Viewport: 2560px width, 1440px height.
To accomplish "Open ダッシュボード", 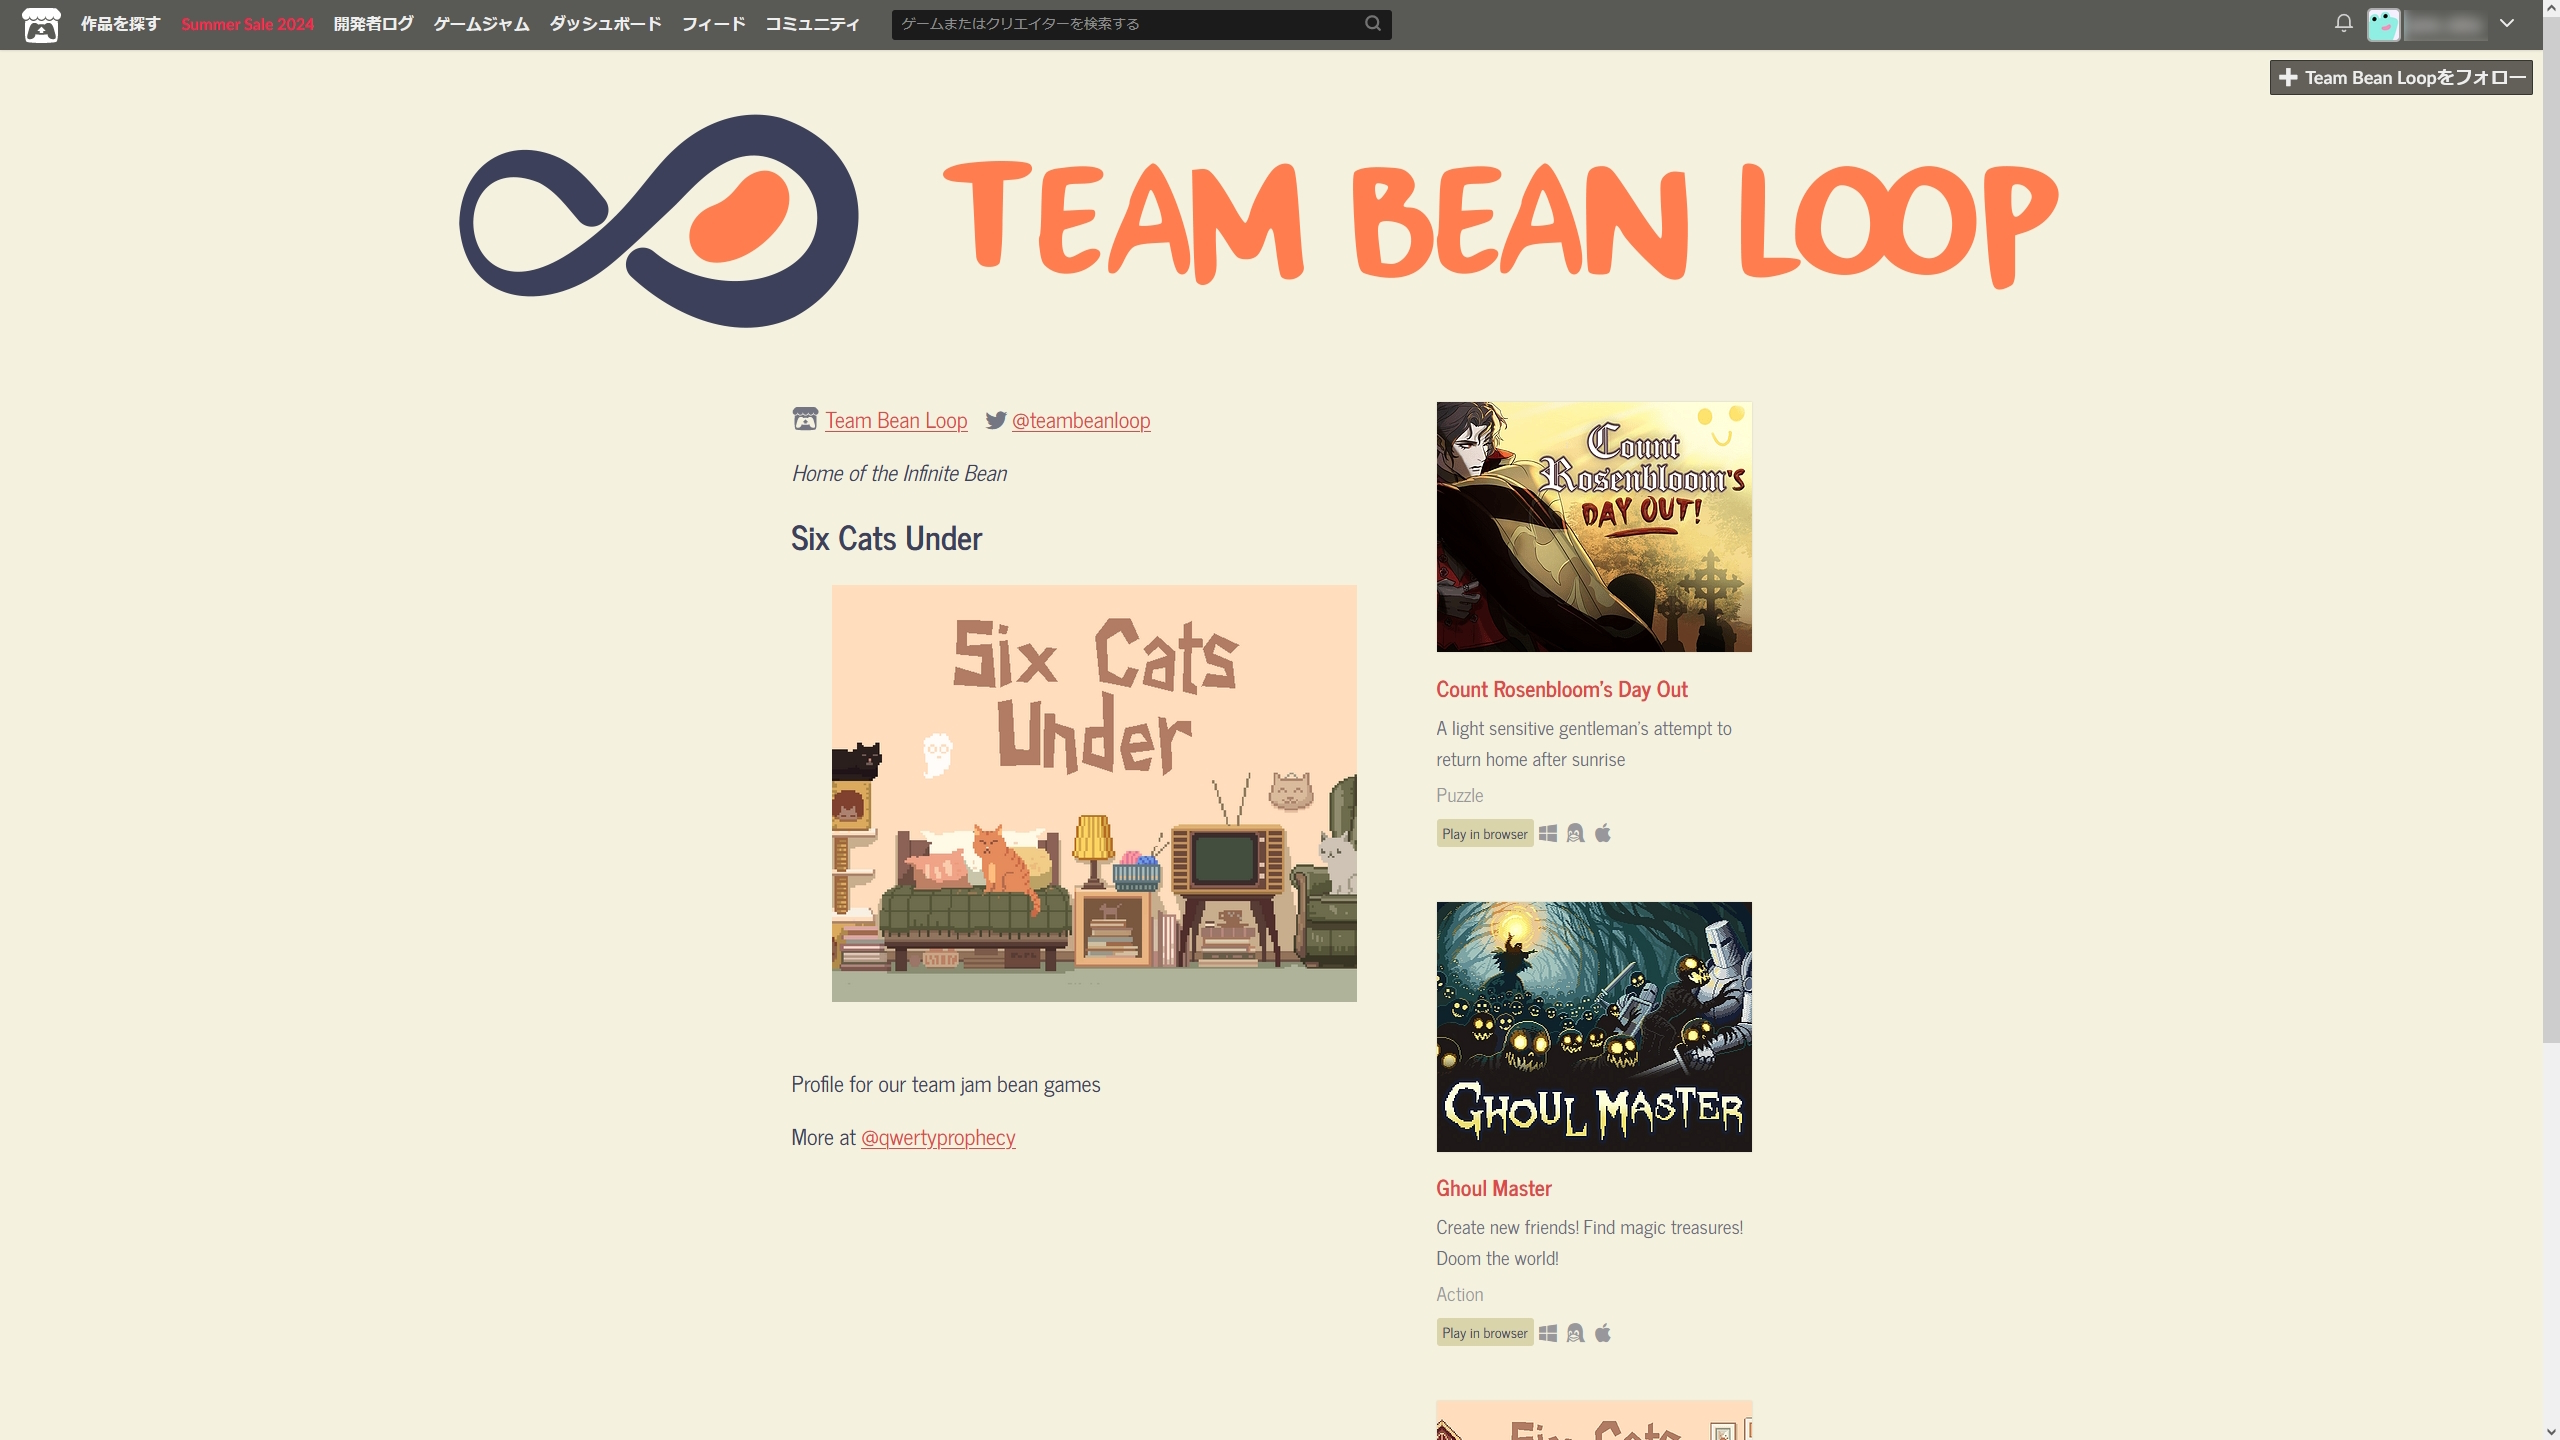I will click(x=605, y=24).
